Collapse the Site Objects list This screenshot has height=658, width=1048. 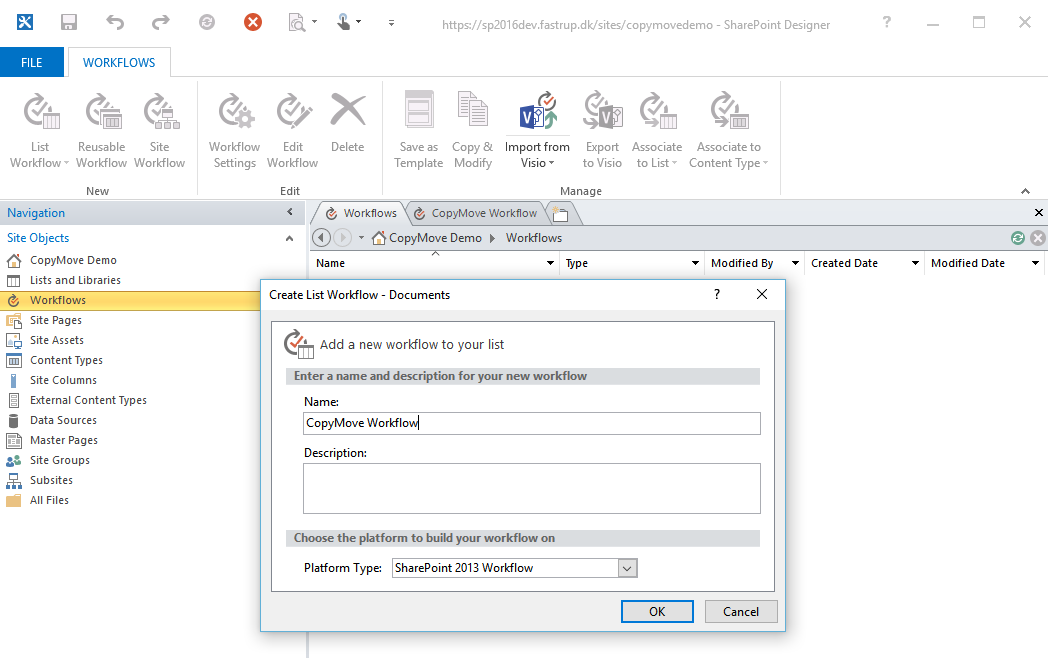[290, 238]
